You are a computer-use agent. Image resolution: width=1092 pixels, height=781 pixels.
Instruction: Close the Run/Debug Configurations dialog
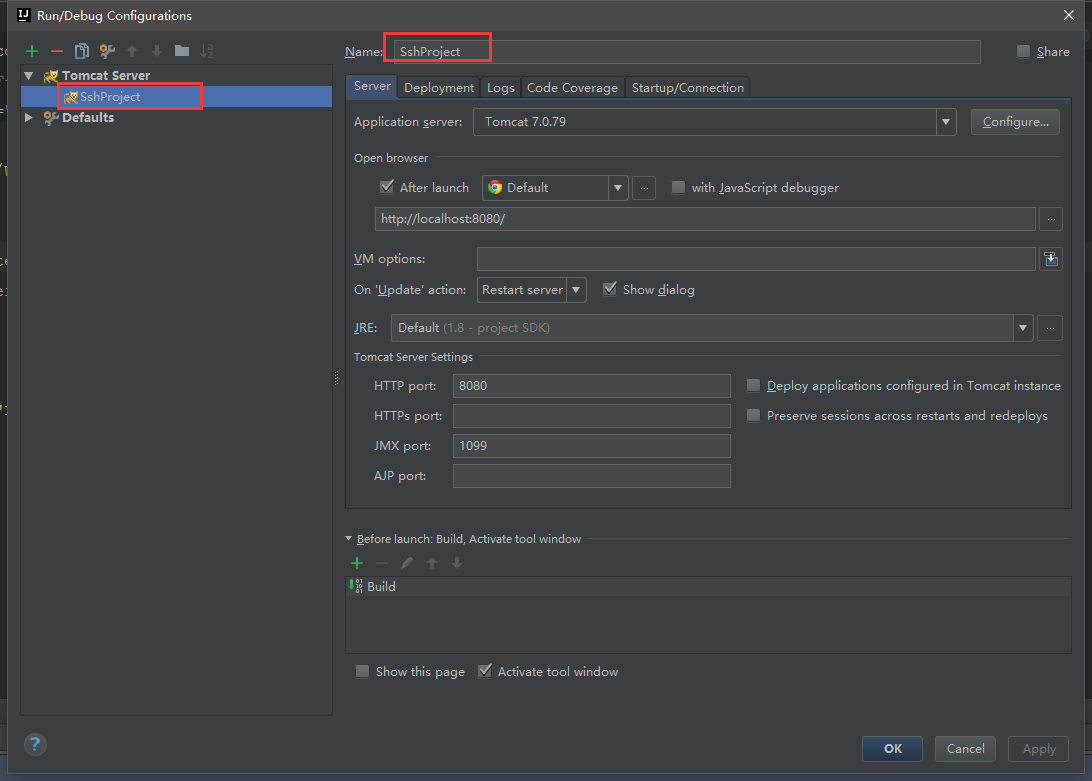[1069, 15]
